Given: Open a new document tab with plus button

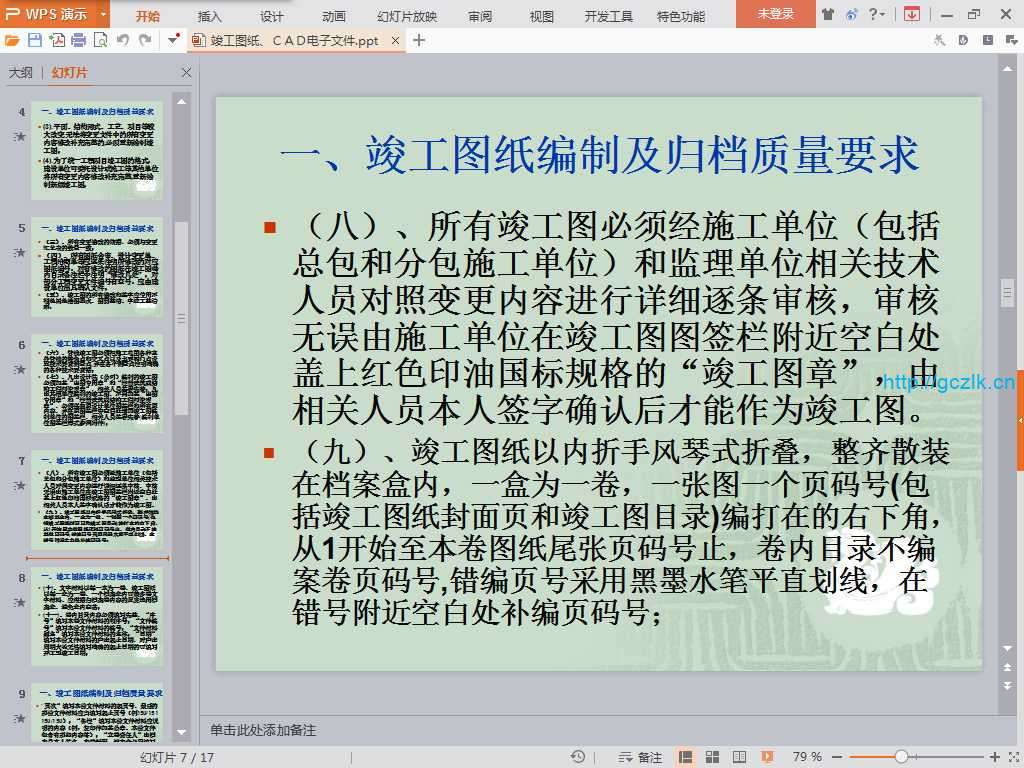Looking at the screenshot, I should coord(419,40).
